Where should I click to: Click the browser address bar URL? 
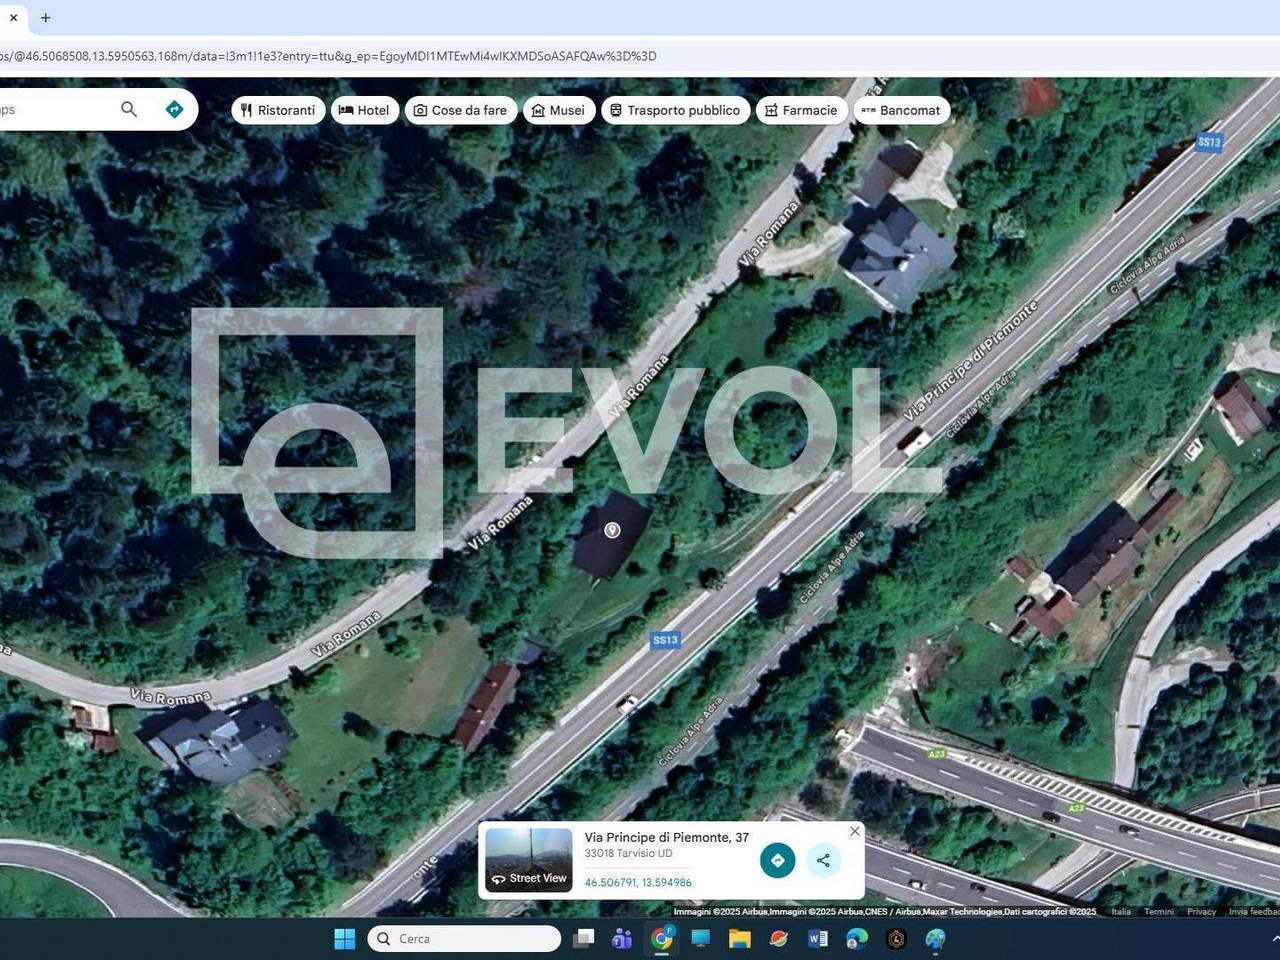tap(330, 56)
